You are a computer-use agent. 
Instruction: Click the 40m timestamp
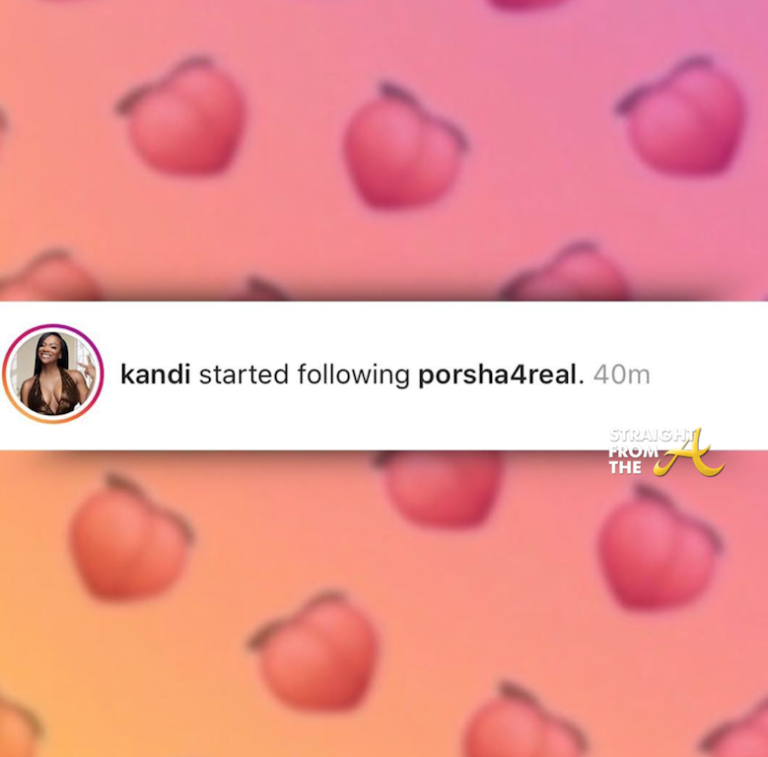tap(622, 375)
